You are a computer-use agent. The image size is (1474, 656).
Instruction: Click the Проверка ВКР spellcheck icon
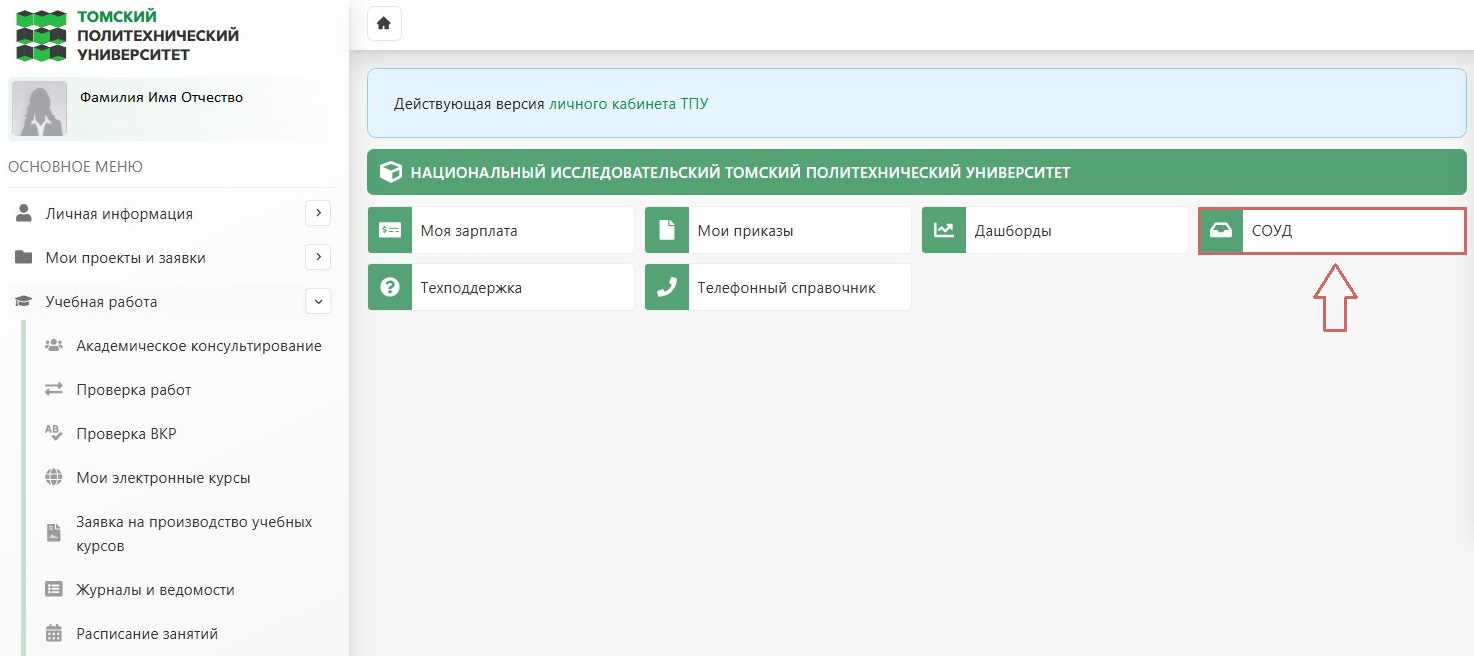54,433
